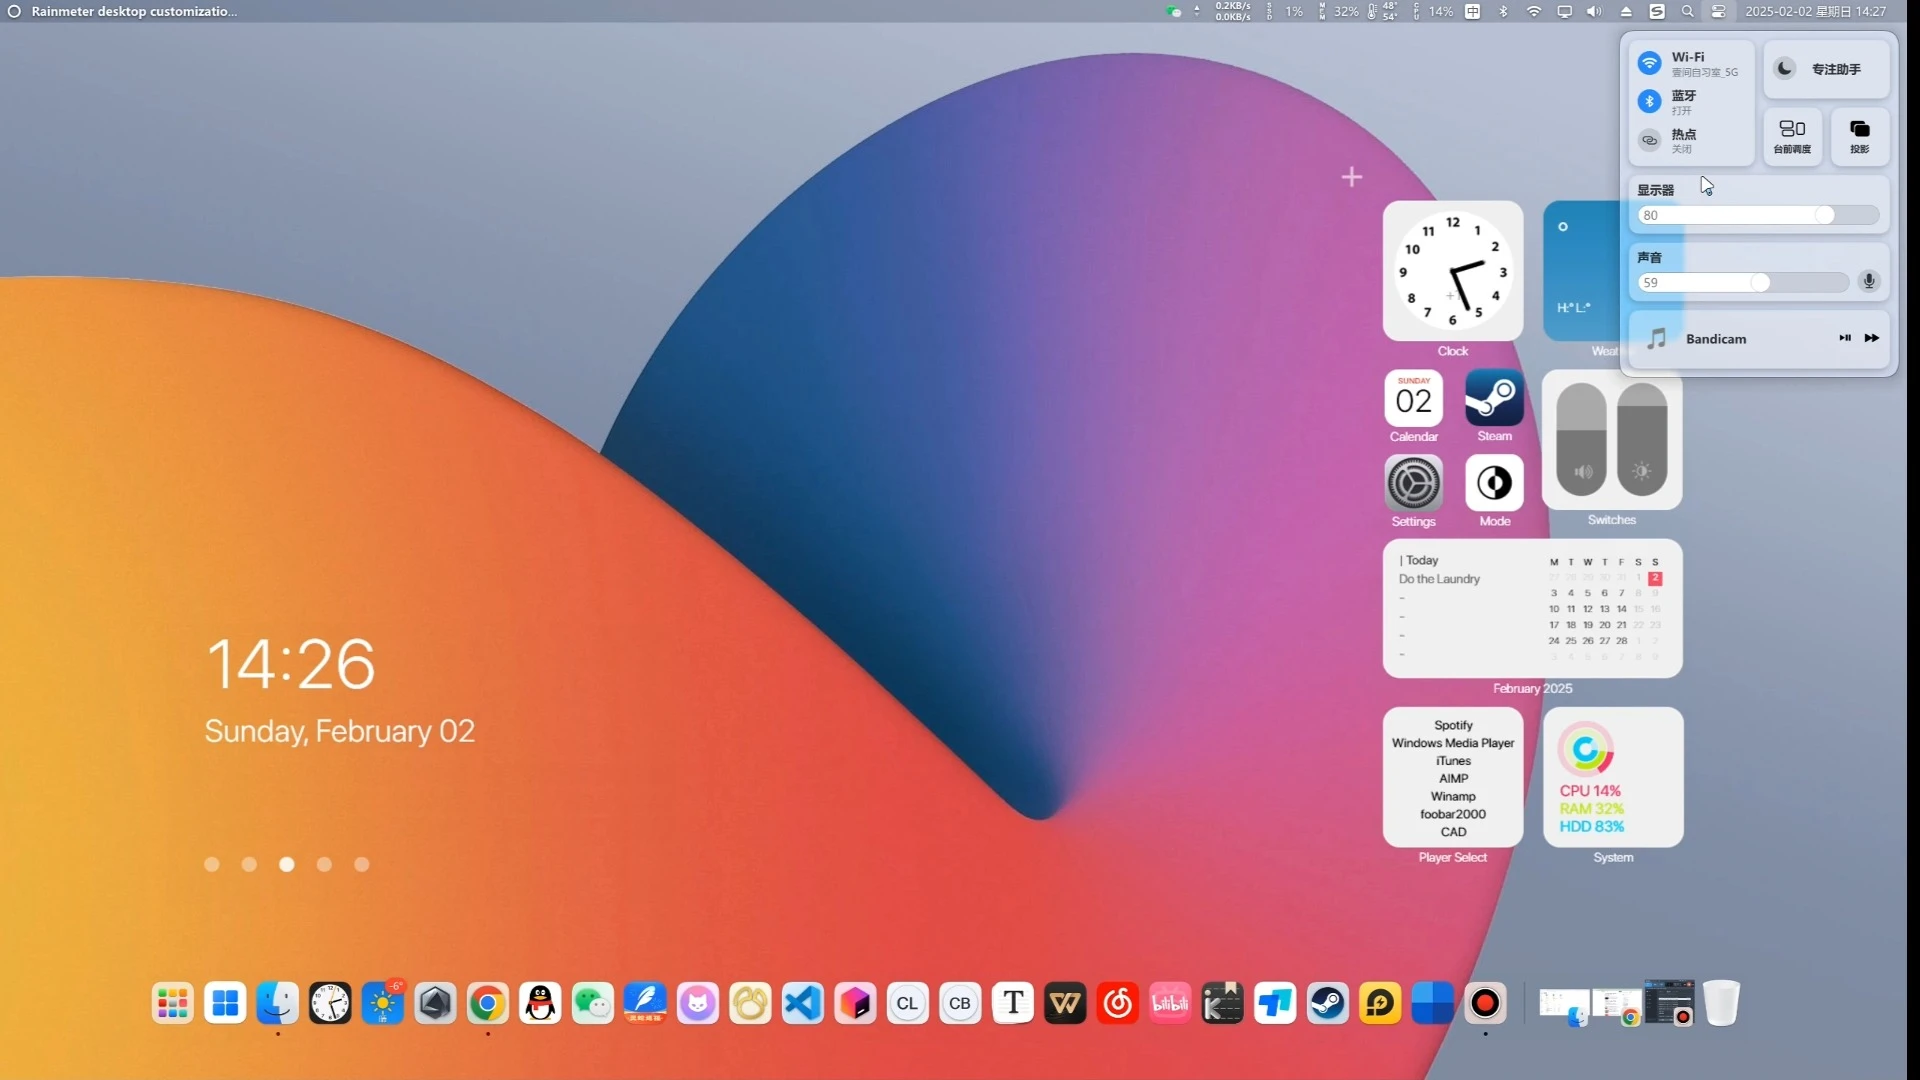The height and width of the screenshot is (1080, 1920).
Task: Click the Bandicam record icon in dock
Action: coord(1485,1003)
